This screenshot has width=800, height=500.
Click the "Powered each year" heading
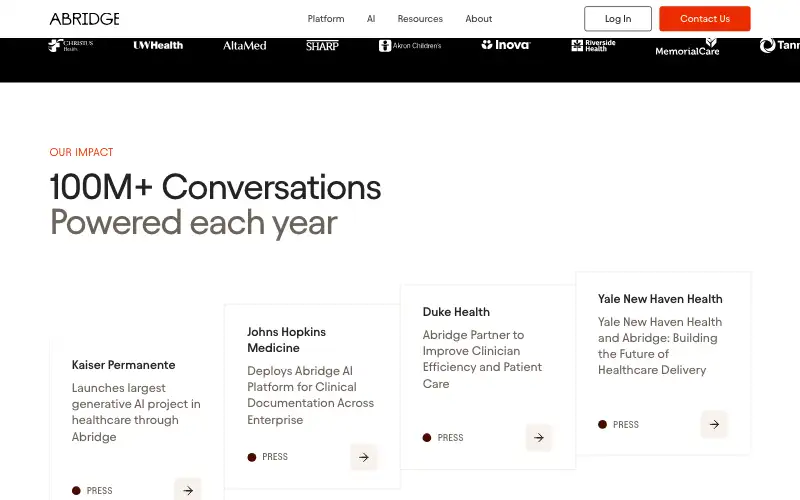tap(193, 222)
